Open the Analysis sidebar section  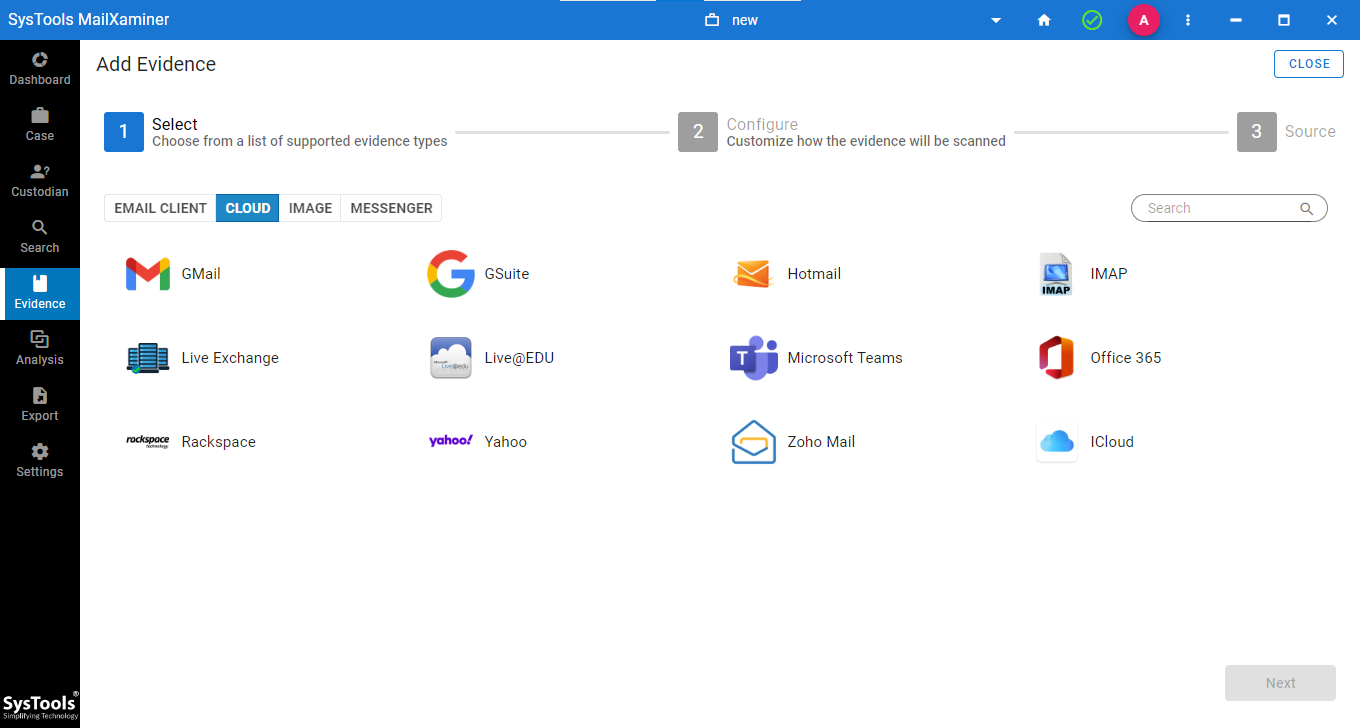pos(40,348)
